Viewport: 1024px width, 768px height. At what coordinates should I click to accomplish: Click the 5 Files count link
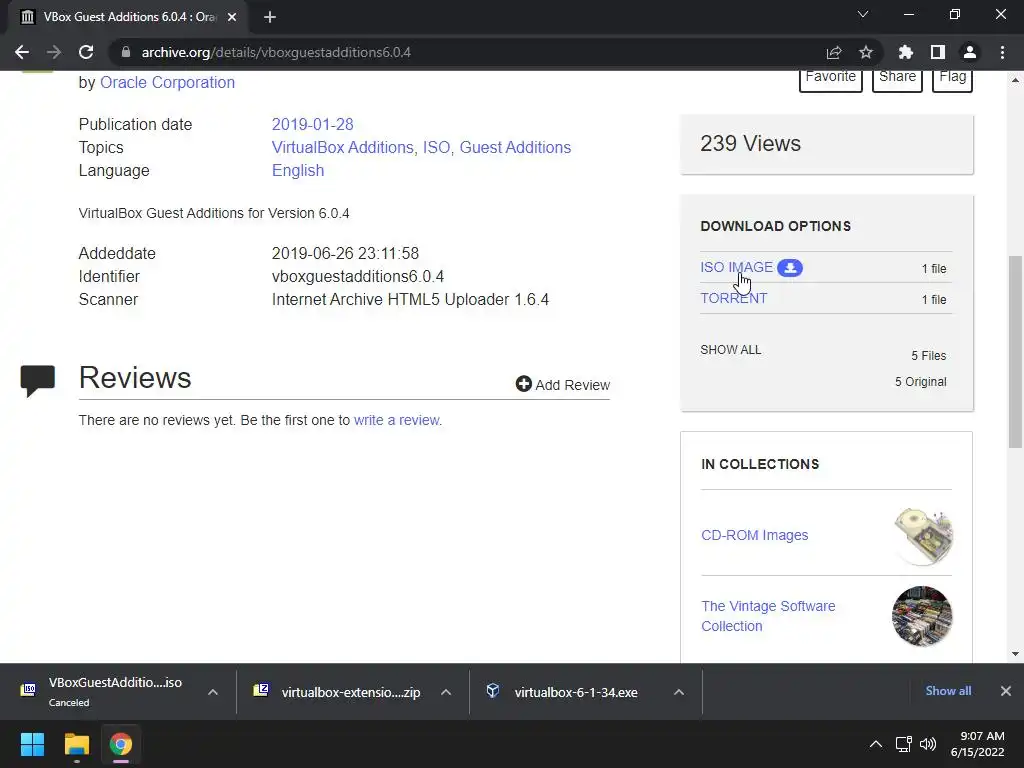coord(929,356)
